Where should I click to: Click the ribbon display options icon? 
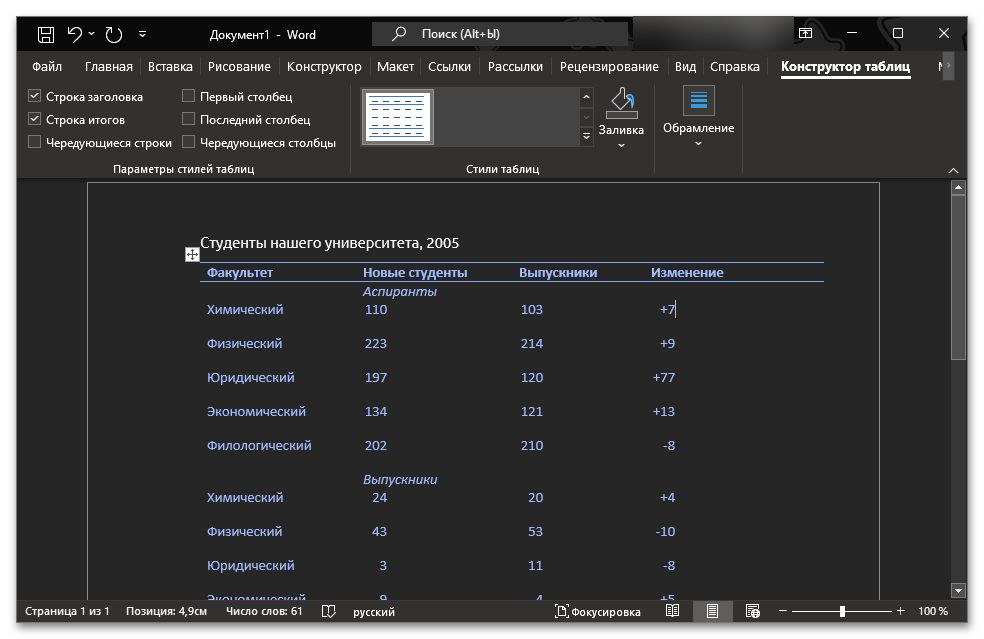pyautogui.click(x=805, y=34)
